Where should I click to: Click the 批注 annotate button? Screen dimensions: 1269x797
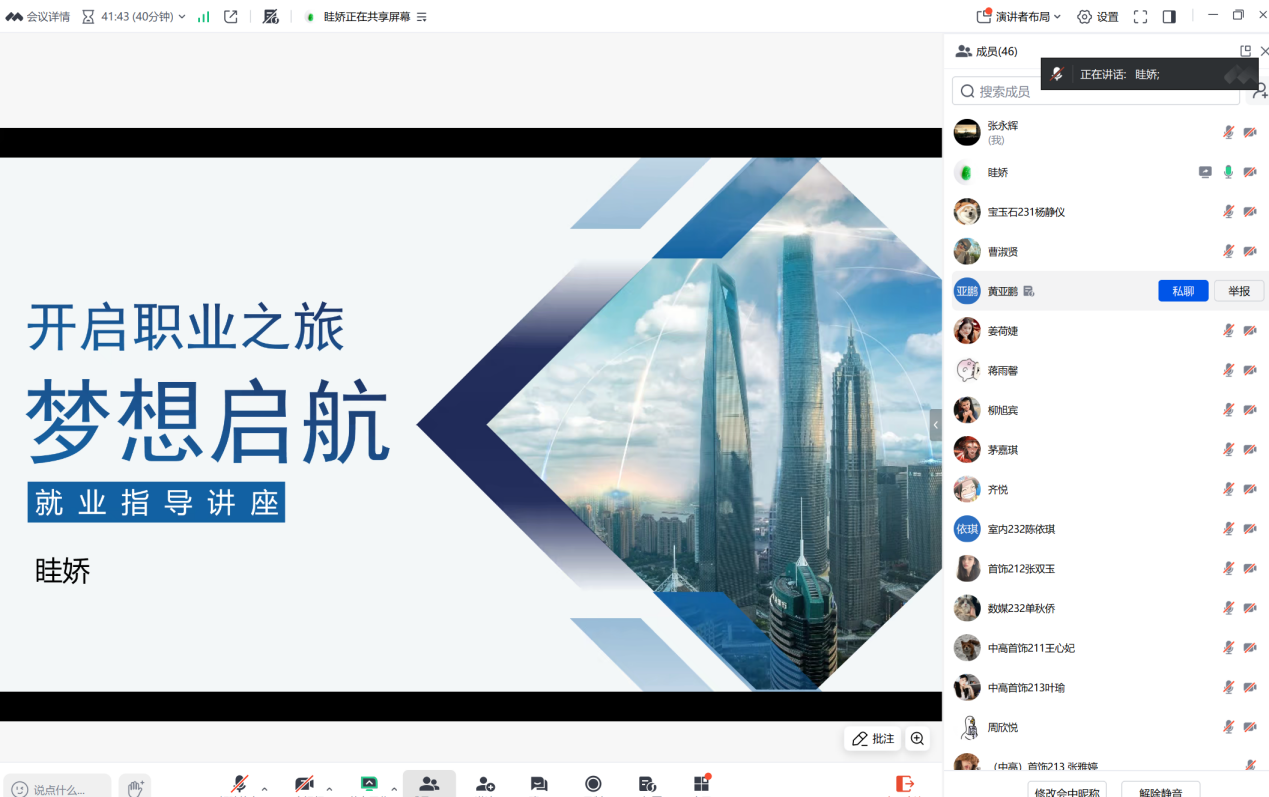(873, 739)
